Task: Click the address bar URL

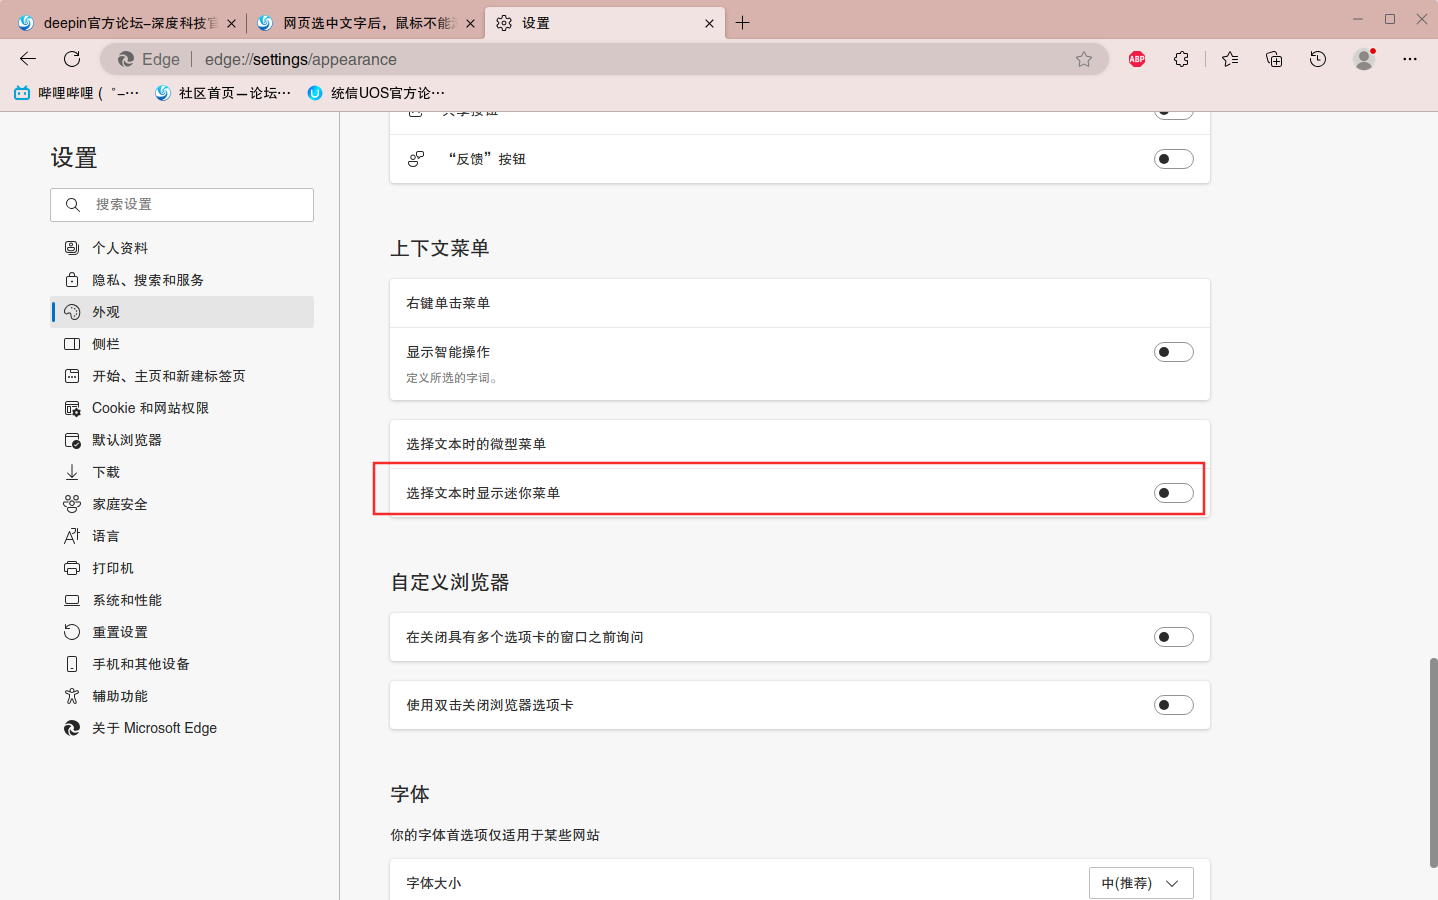Action: (x=301, y=59)
